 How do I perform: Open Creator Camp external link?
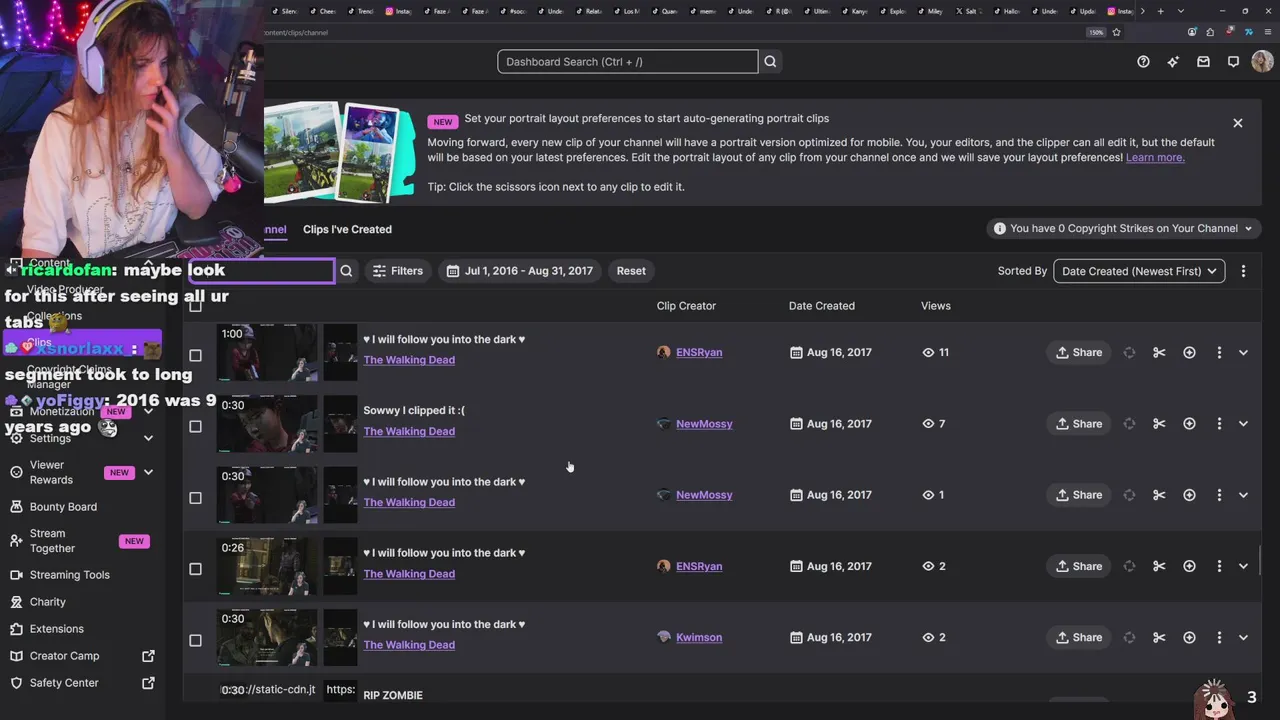[82, 656]
